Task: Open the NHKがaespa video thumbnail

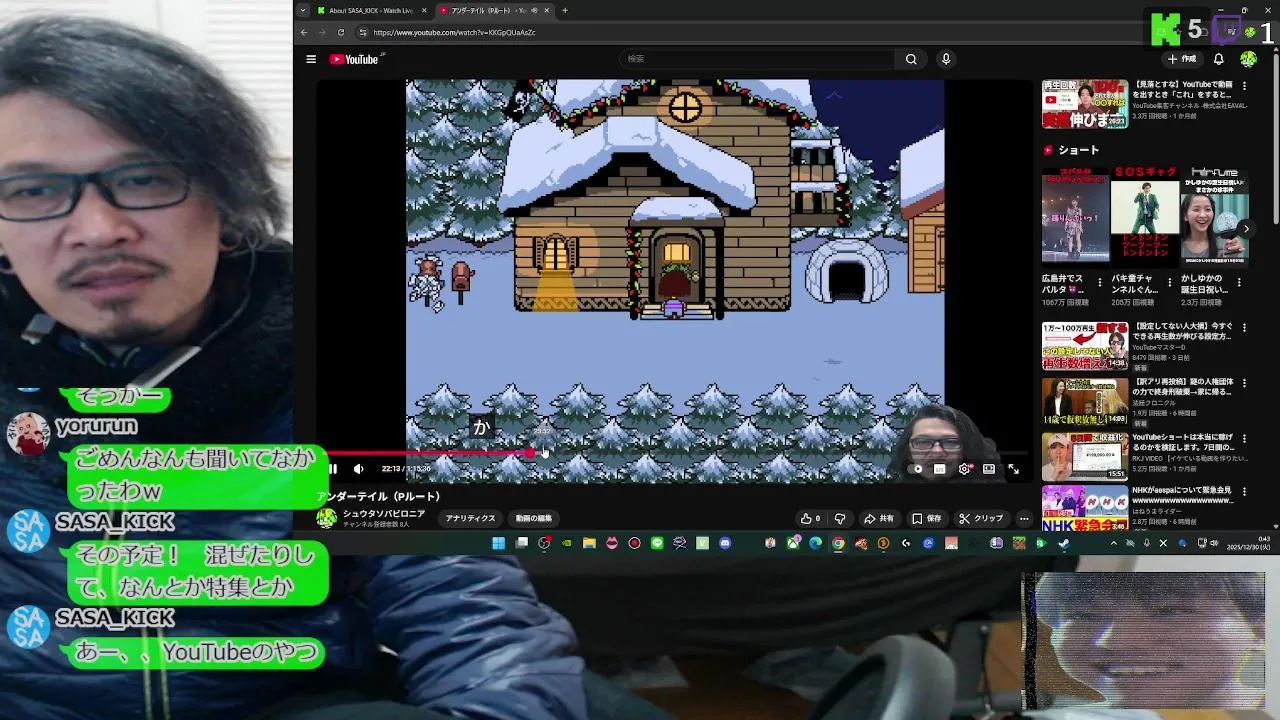Action: point(1085,508)
